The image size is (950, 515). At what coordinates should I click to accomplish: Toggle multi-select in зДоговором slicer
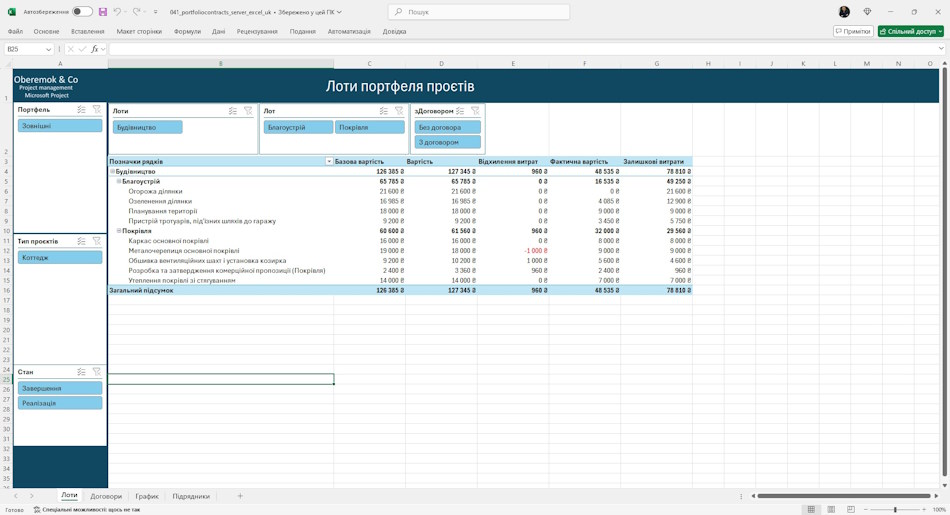pyautogui.click(x=460, y=111)
